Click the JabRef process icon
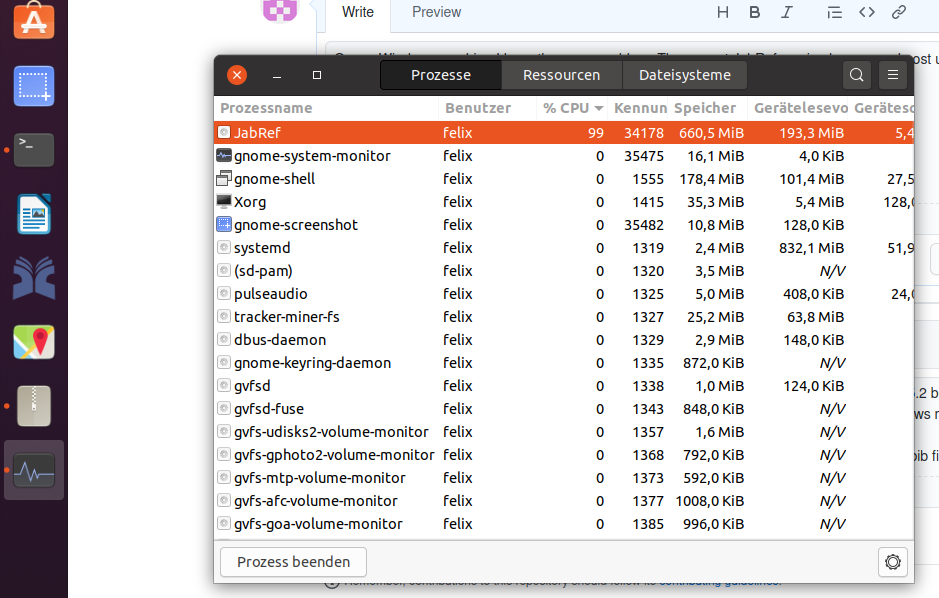This screenshot has width=939, height=598. tap(223, 132)
